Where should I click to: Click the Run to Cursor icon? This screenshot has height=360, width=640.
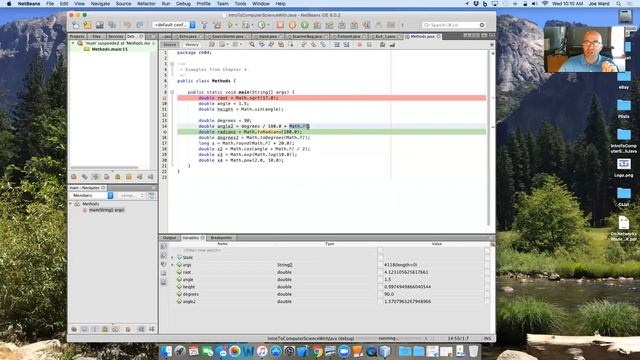tap(366, 25)
